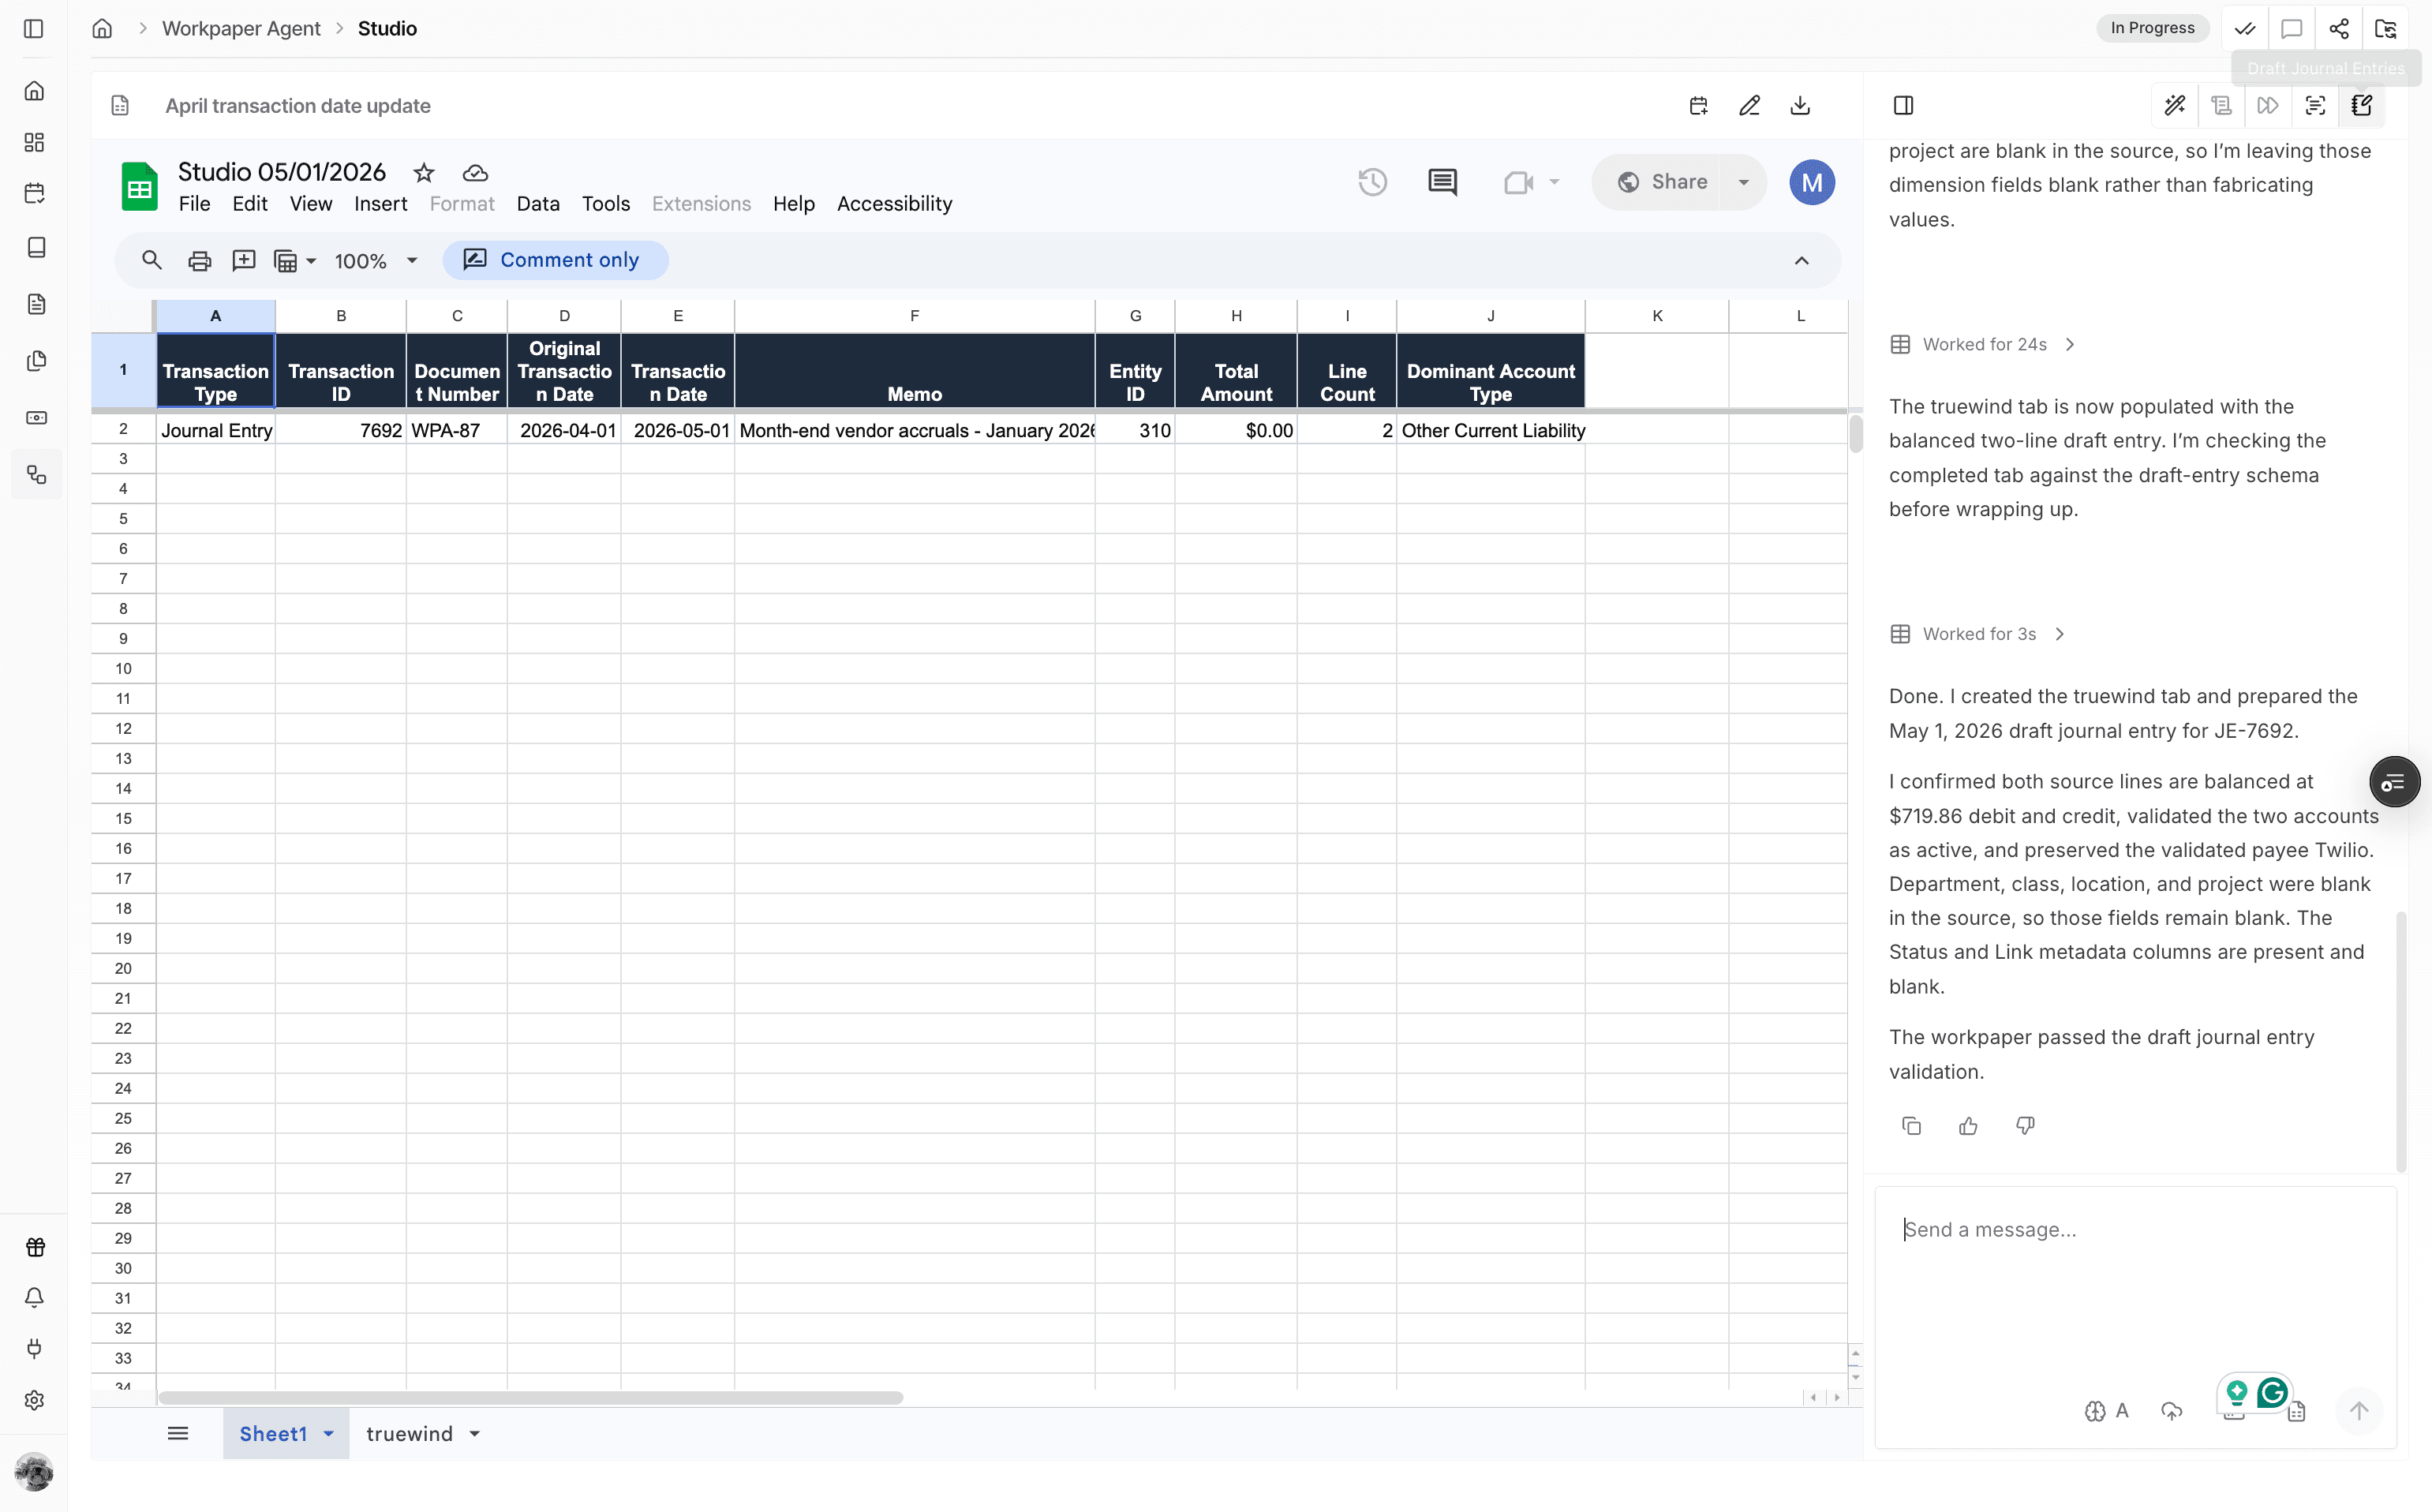
Task: Open the Sheets comments history icon
Action: pos(1442,182)
